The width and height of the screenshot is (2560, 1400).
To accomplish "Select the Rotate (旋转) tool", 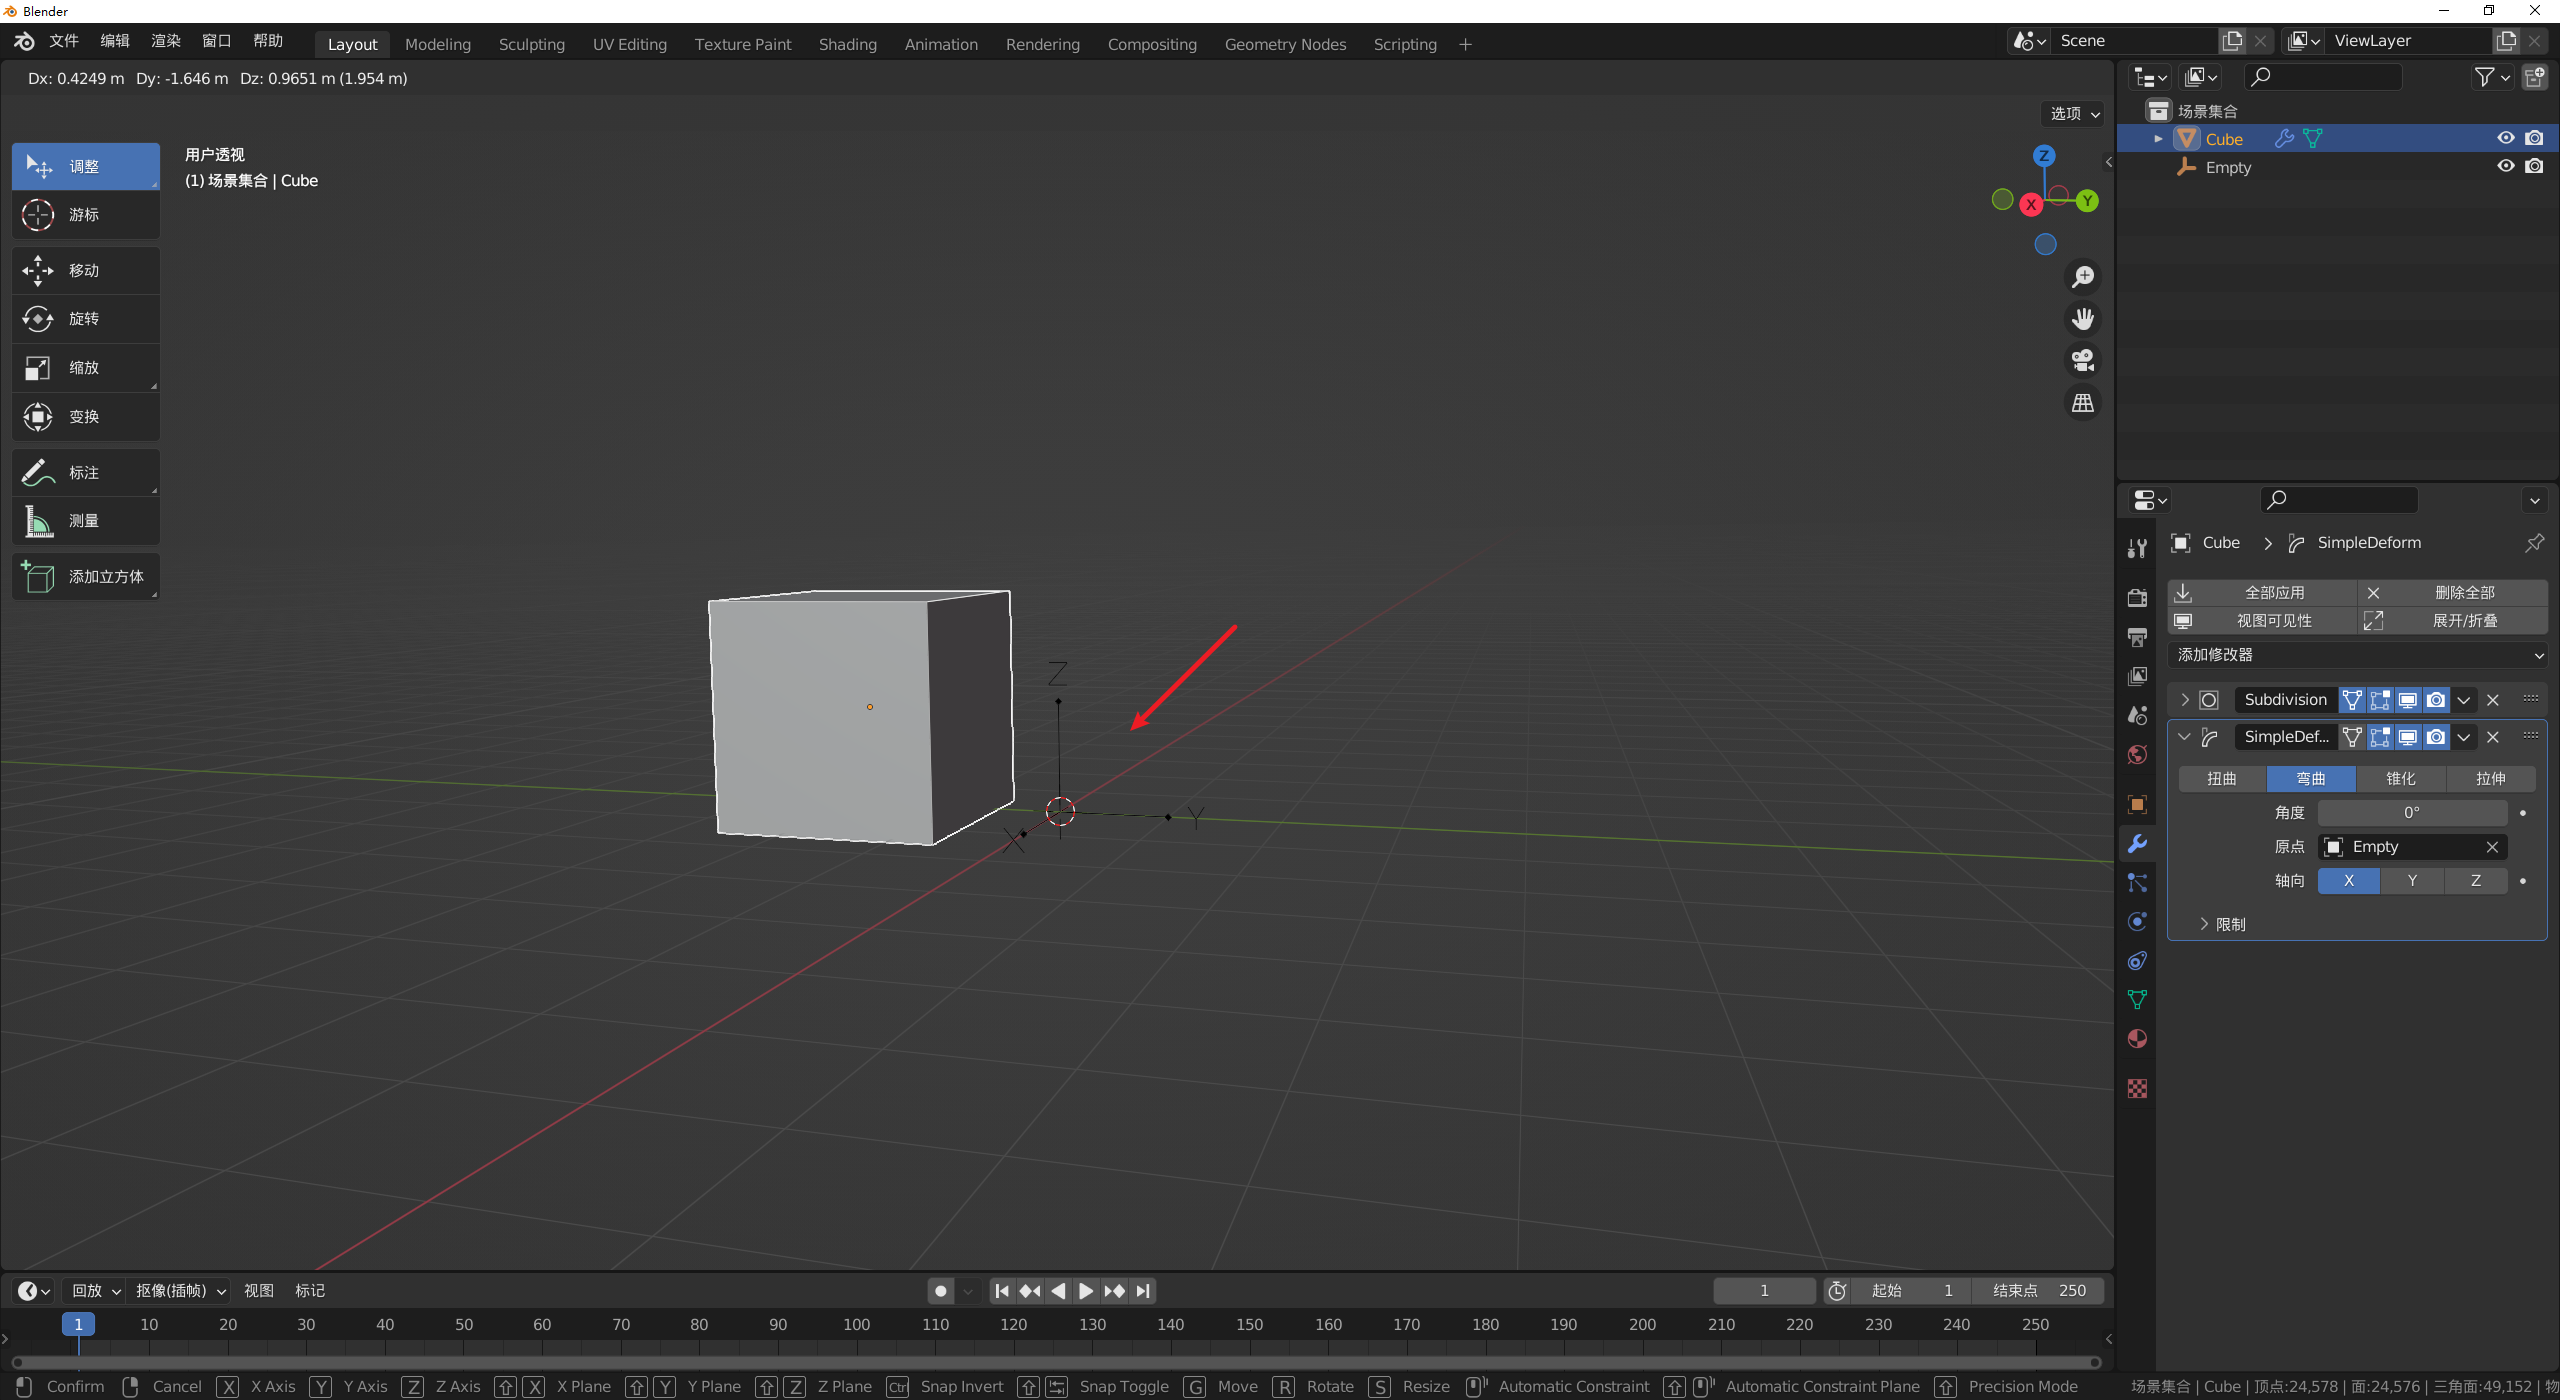I will point(85,319).
